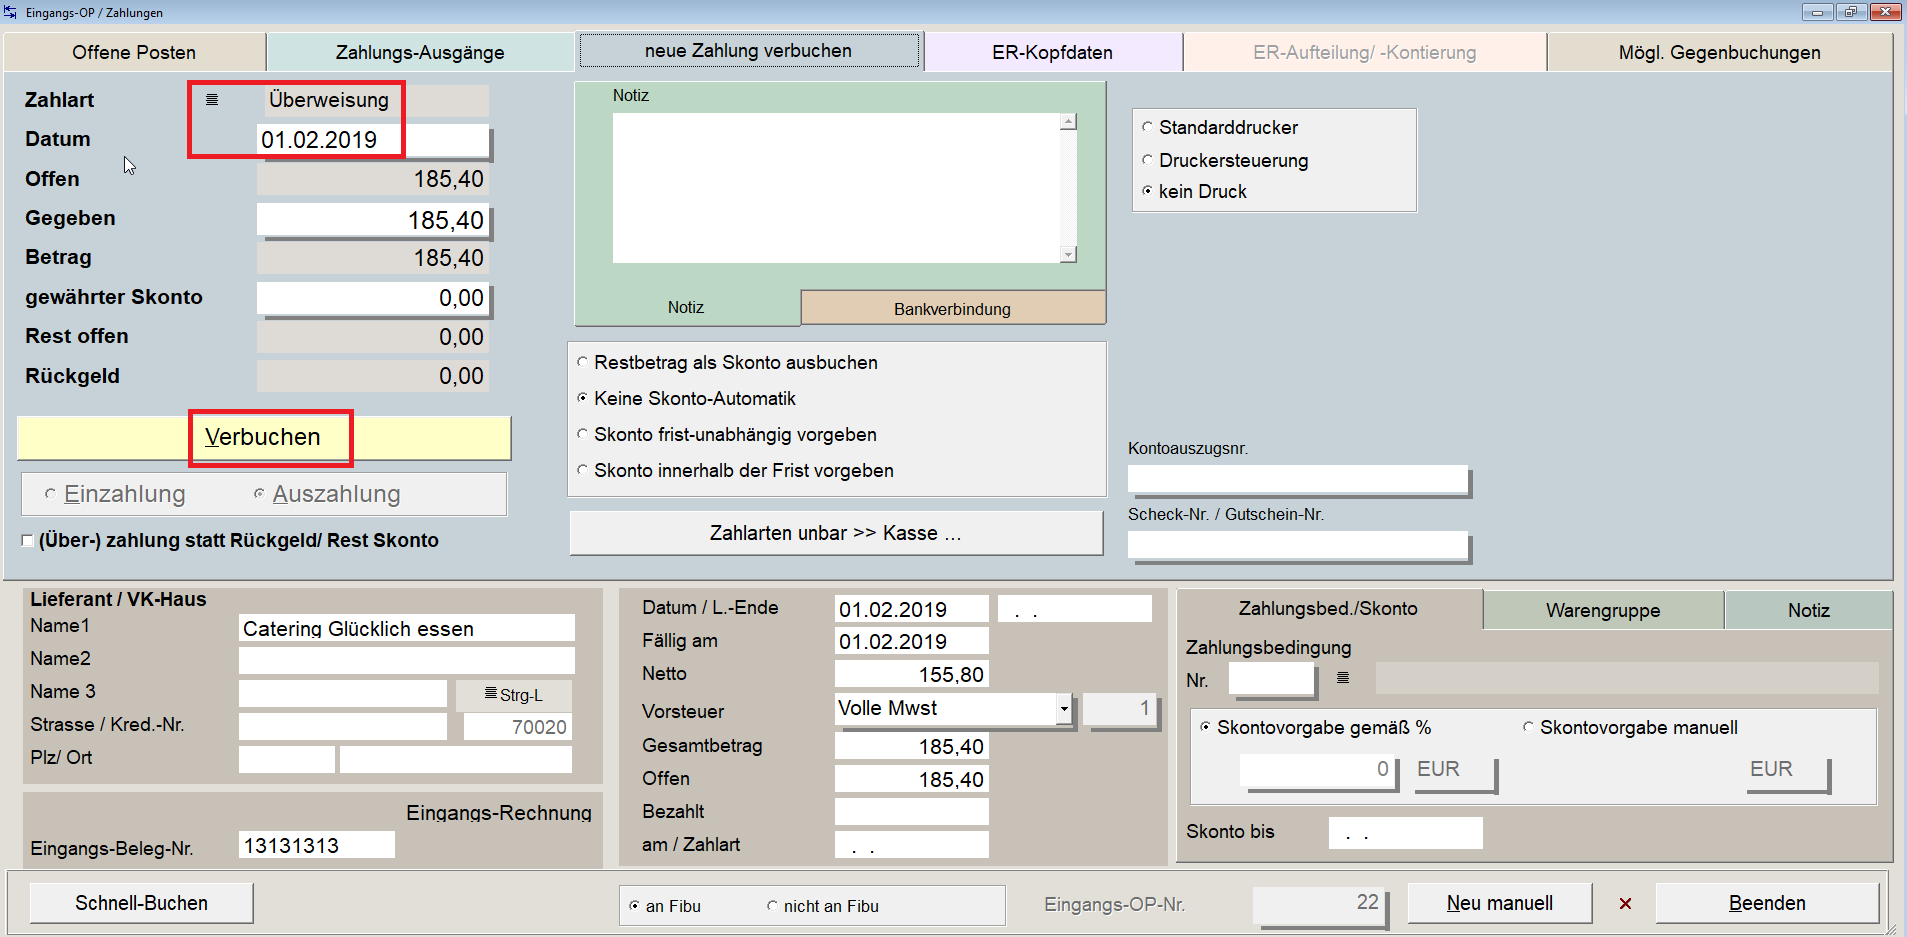The image size is (1907, 937).
Task: Click the red X icon beside Neu manuell
Action: point(1625,903)
